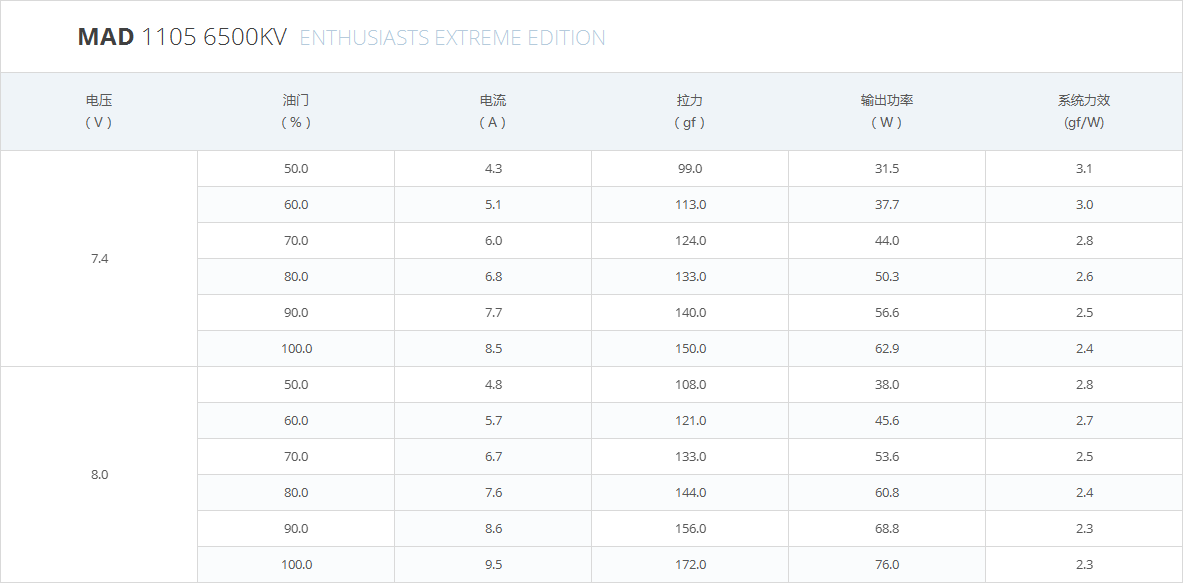
Task: Click the 拉力 (gf) column header
Action: tap(690, 112)
